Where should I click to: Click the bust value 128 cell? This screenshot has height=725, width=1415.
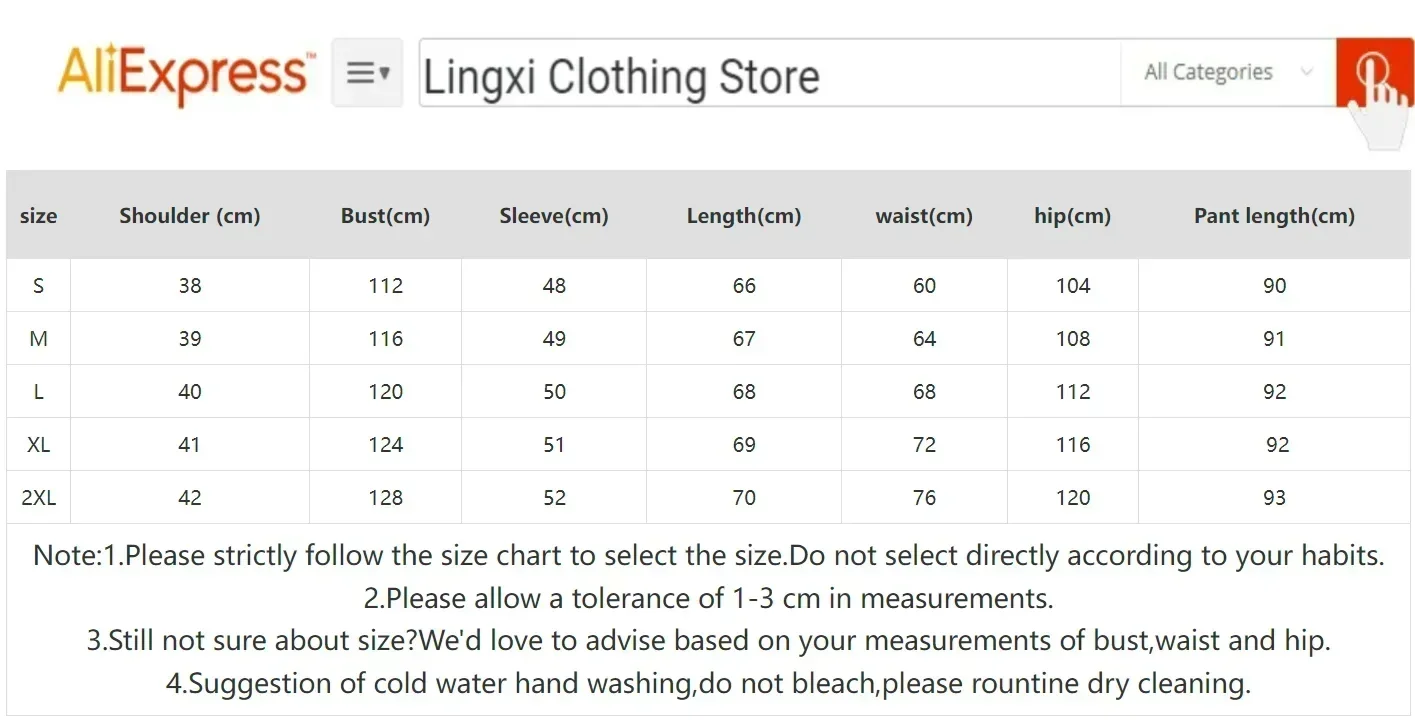coord(385,498)
